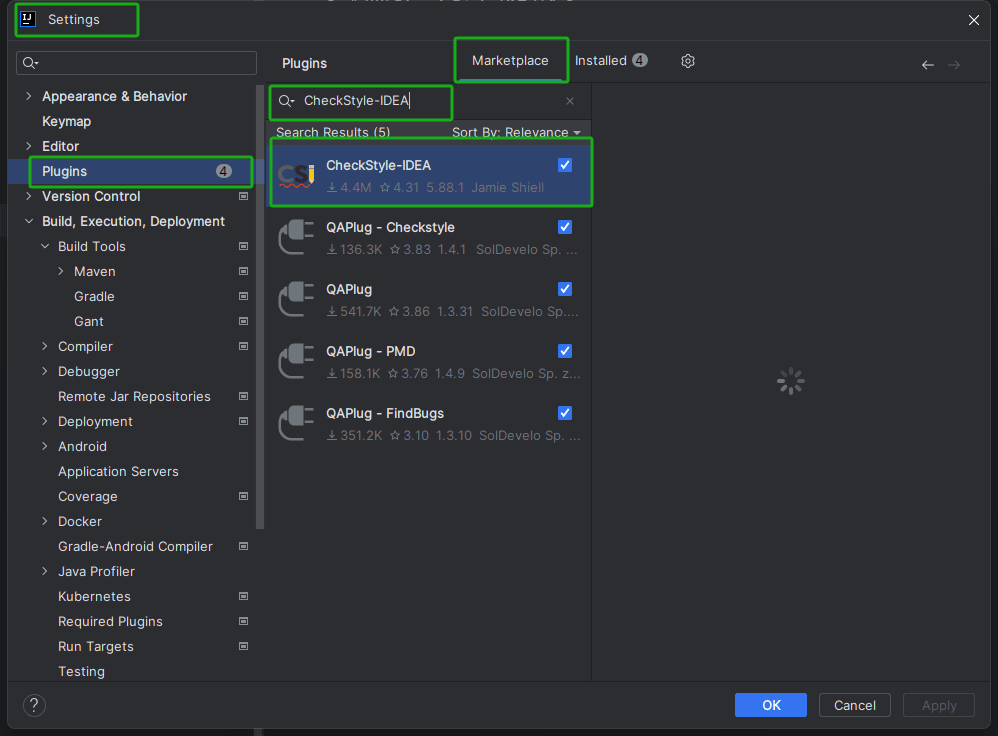998x736 pixels.
Task: Select the Marketplace tab
Action: (510, 61)
